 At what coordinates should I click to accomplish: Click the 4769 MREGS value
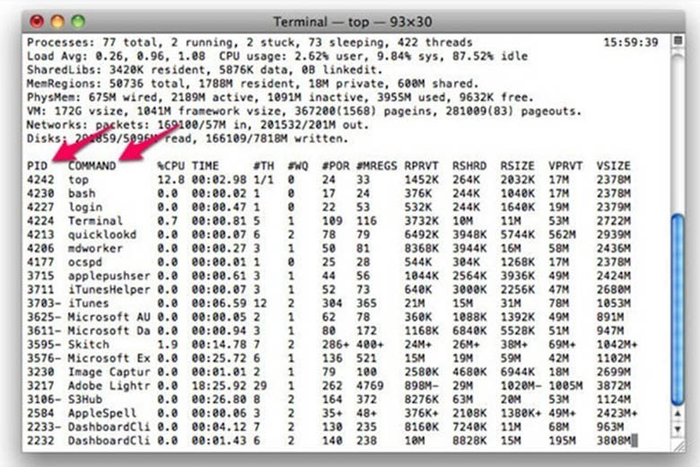[x=370, y=386]
